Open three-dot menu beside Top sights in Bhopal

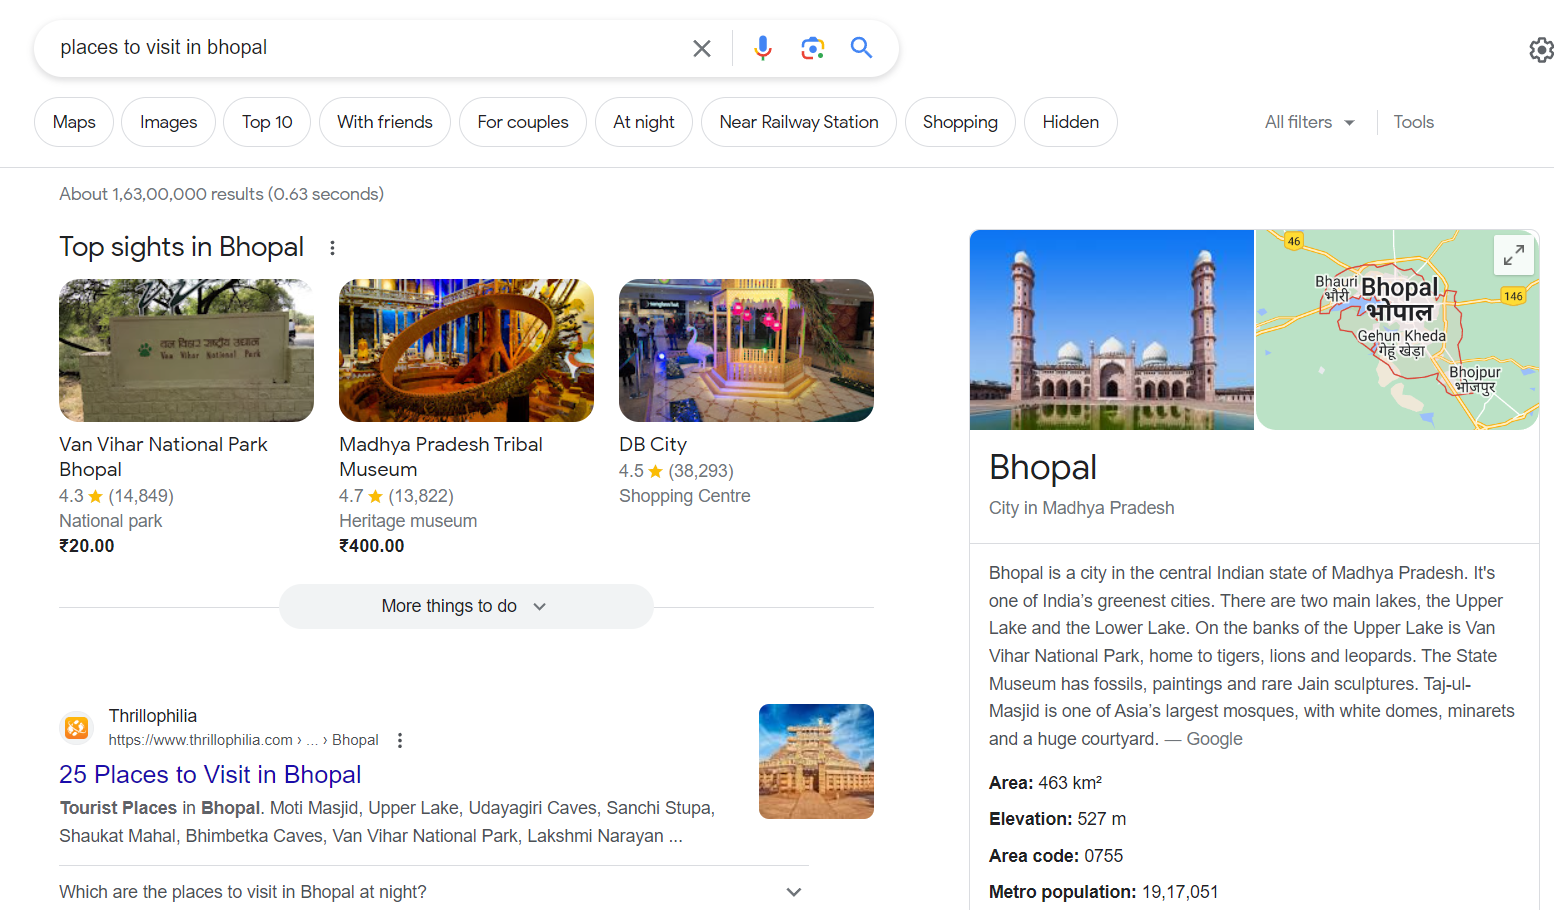click(333, 248)
